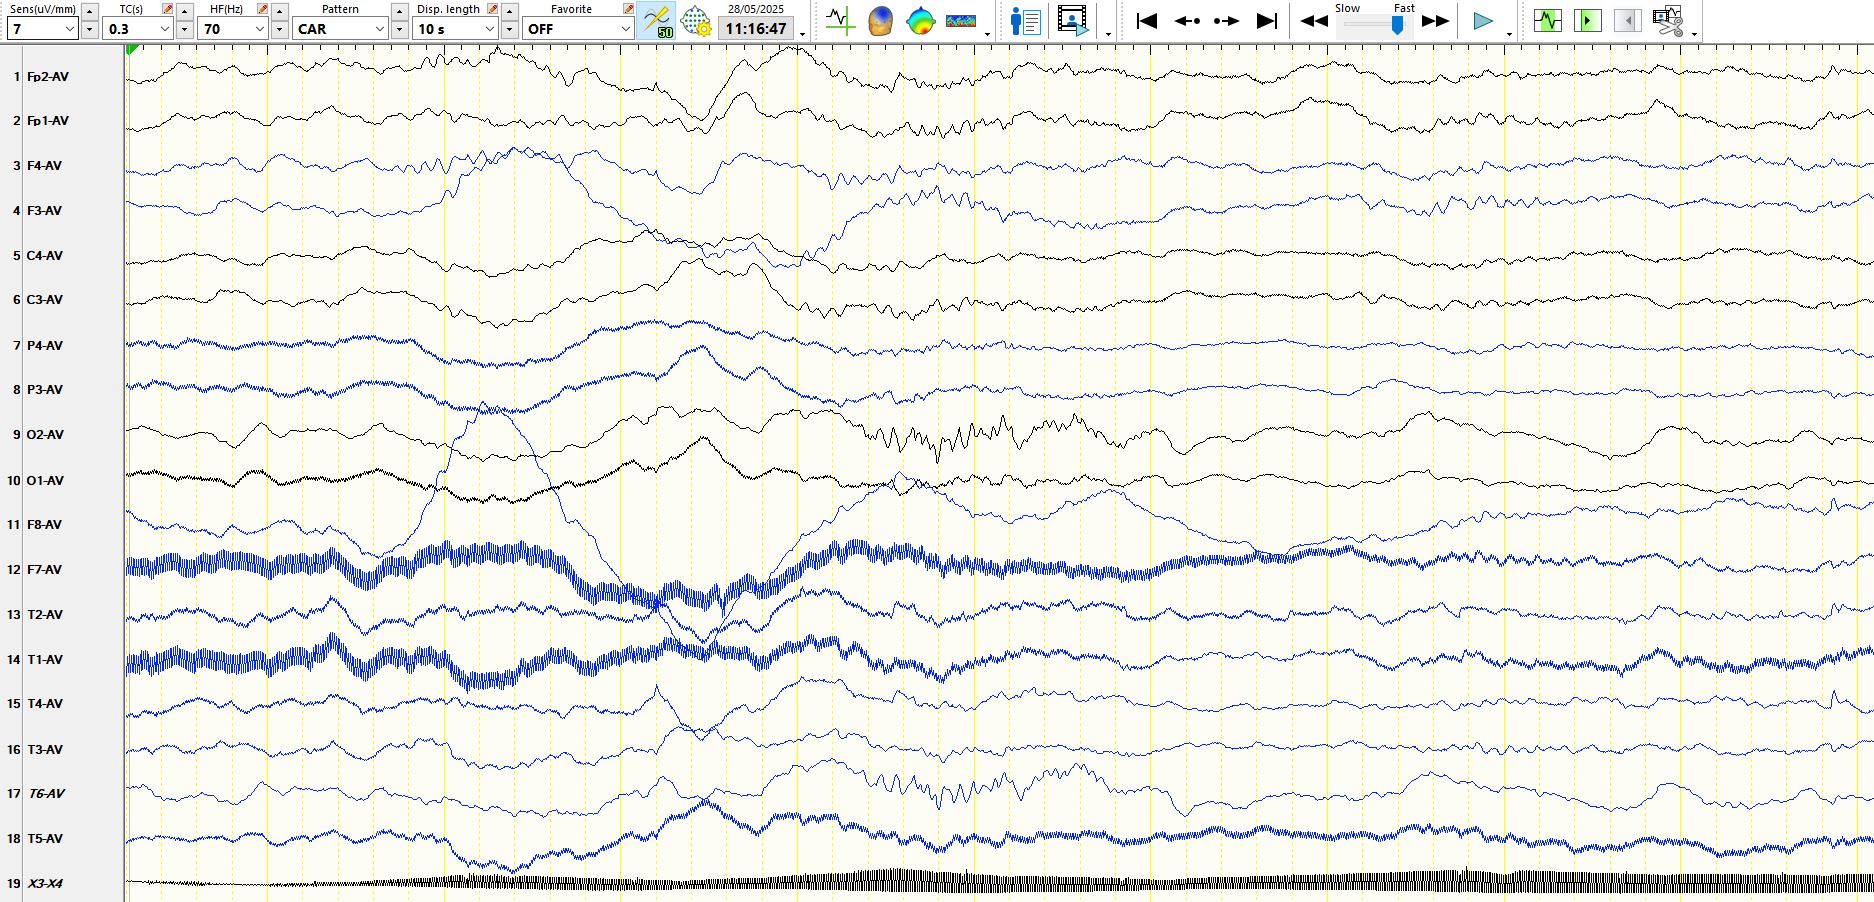Step back one page of EEG
Image resolution: width=1874 pixels, height=902 pixels.
(x=1187, y=21)
